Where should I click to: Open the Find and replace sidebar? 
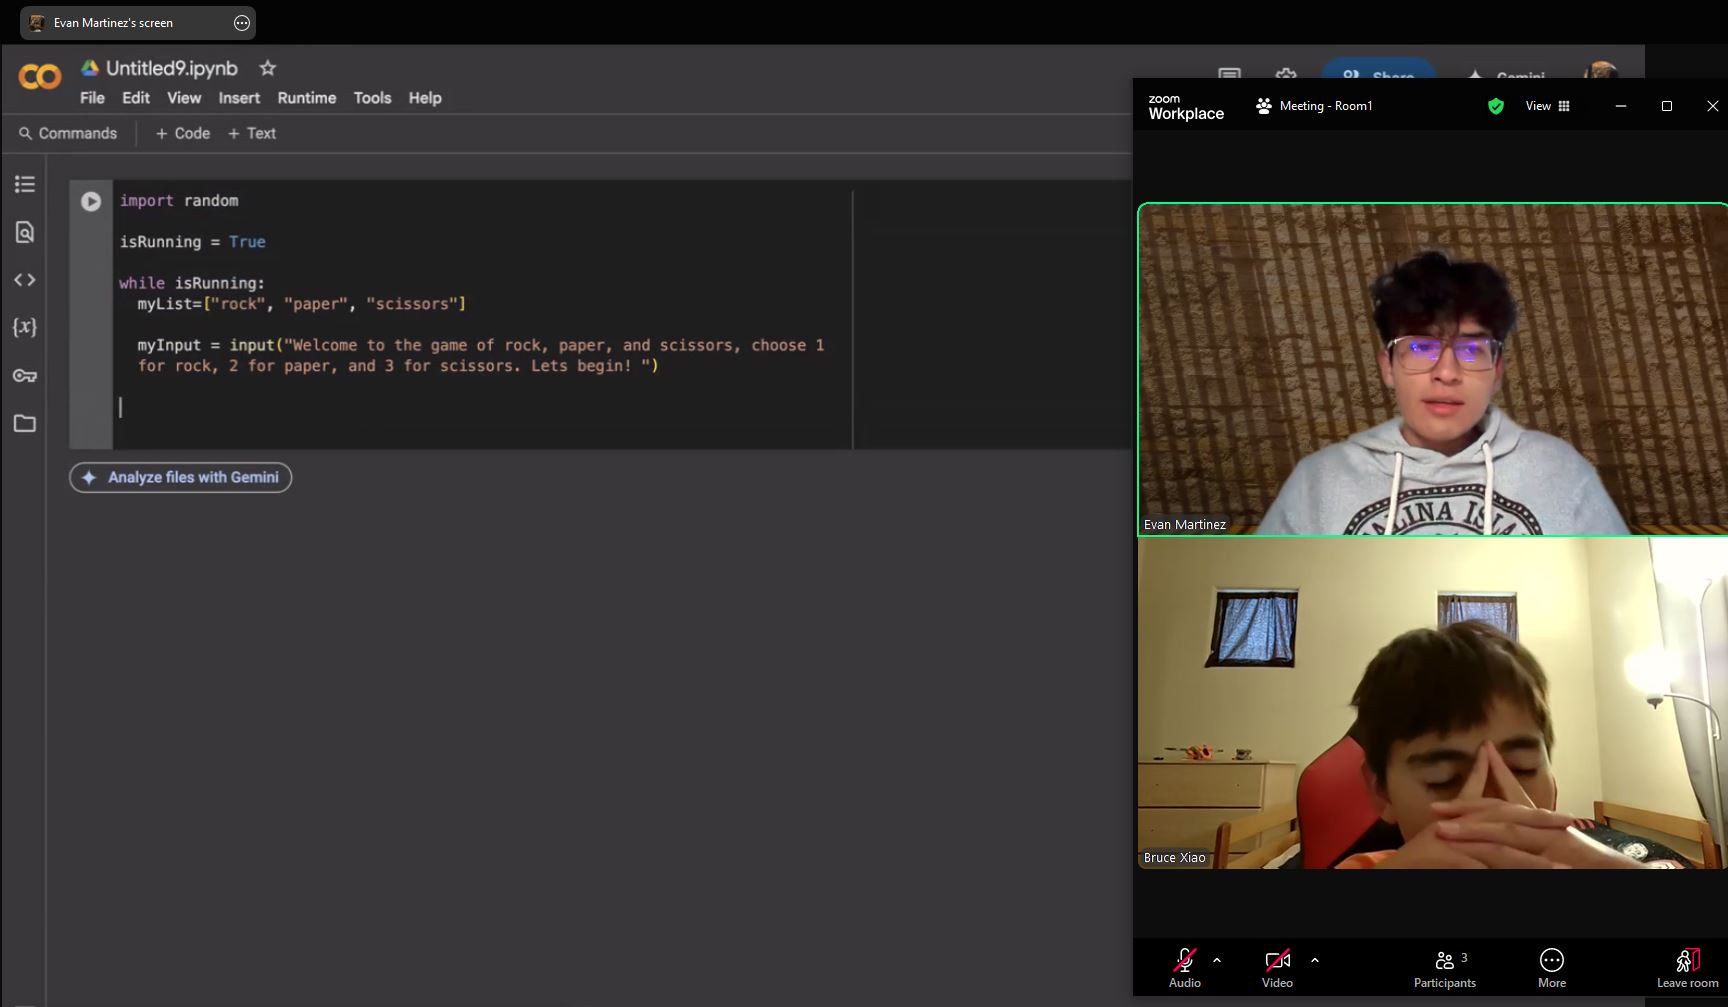[25, 232]
